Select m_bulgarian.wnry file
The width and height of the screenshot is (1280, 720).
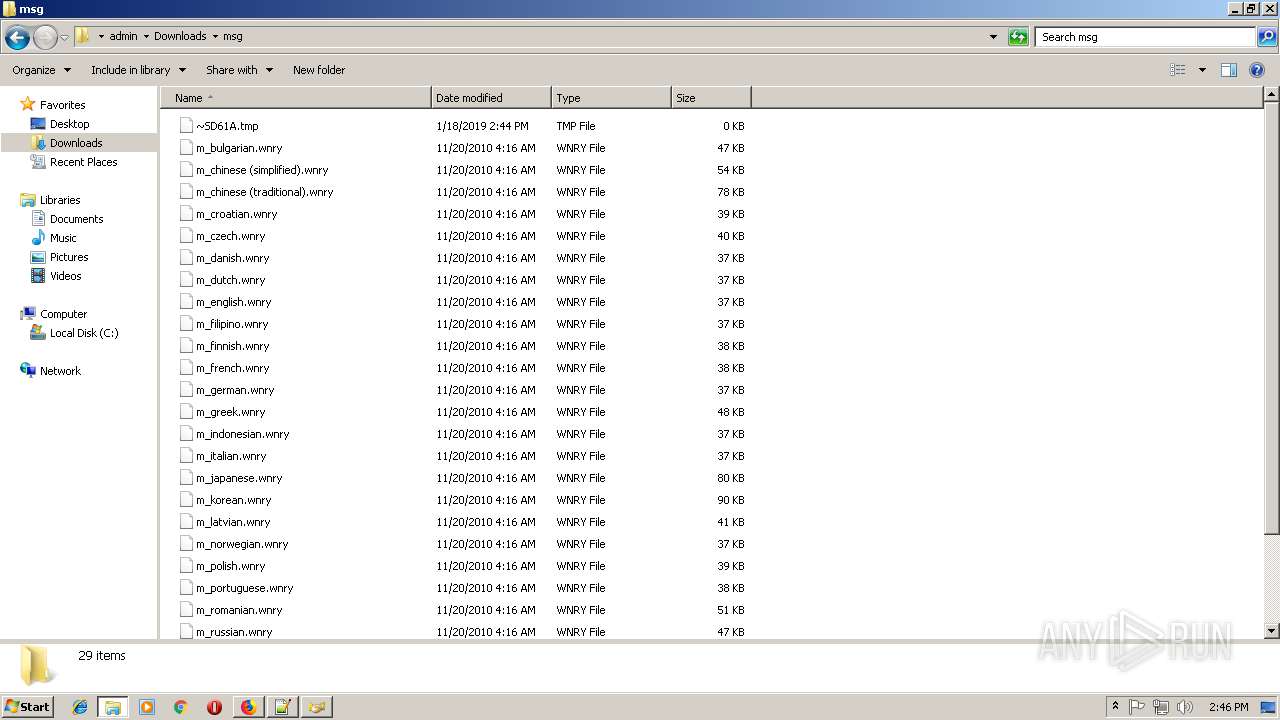click(x=239, y=148)
